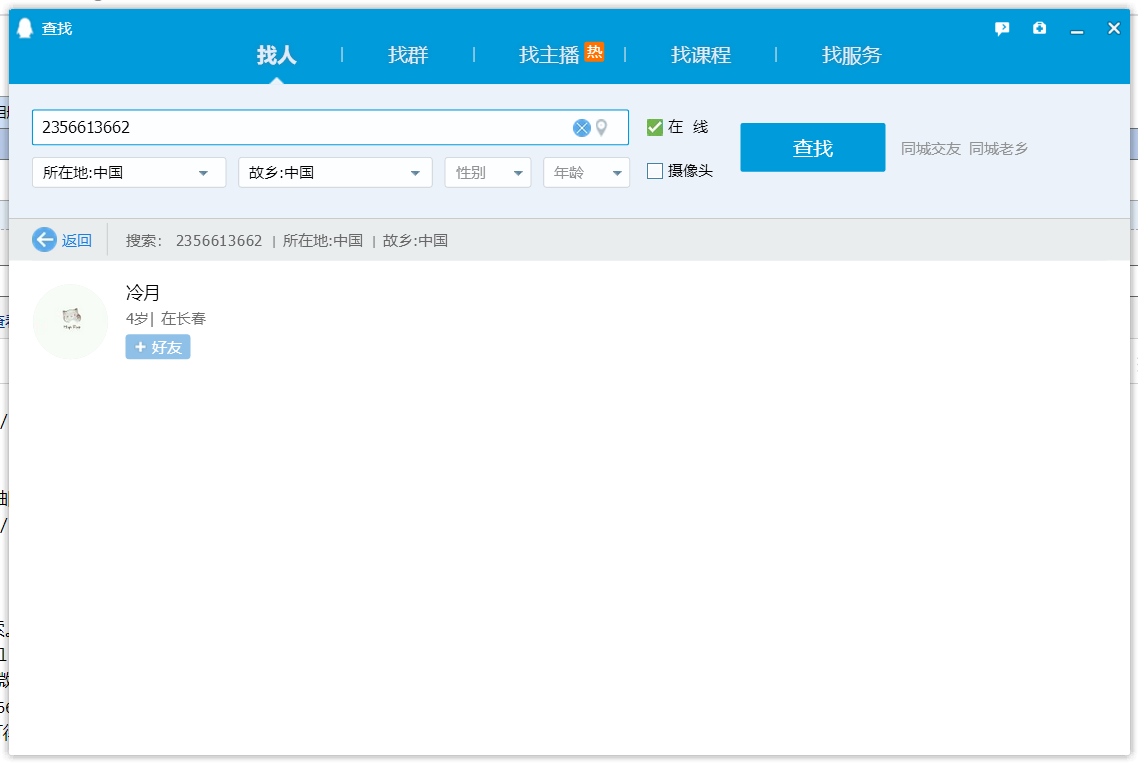Open the 同城交友 link
Image resolution: width=1138 pixels, height=763 pixels.
pos(930,149)
